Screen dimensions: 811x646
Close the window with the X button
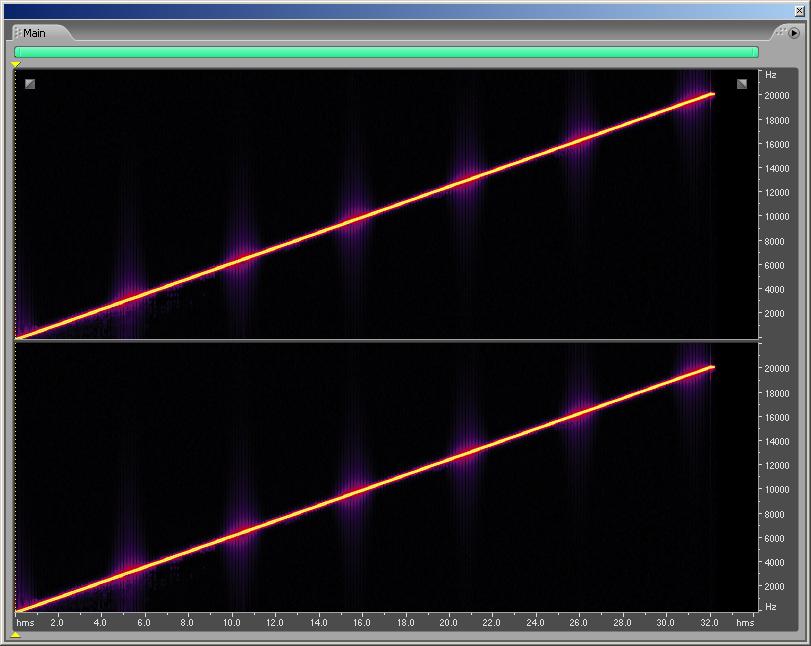point(799,10)
